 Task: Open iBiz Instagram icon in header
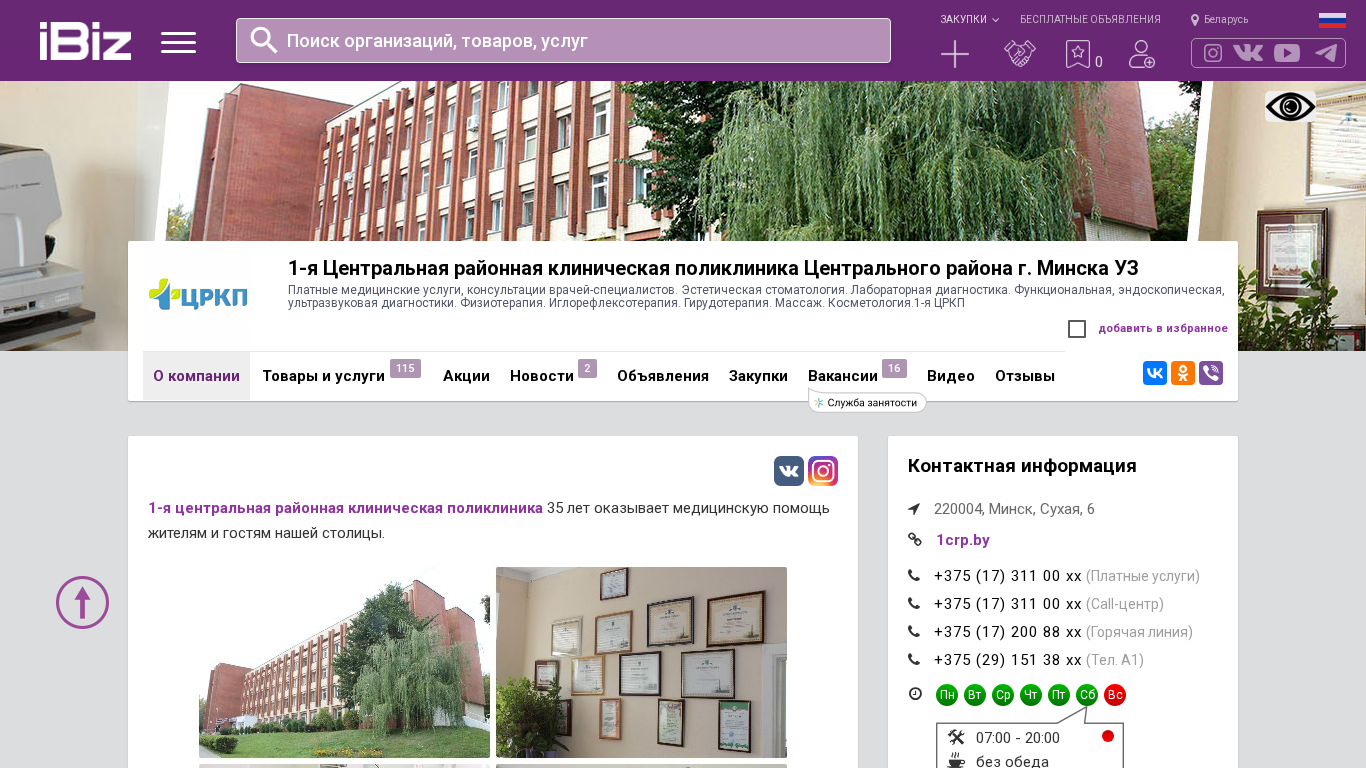pos(1213,53)
